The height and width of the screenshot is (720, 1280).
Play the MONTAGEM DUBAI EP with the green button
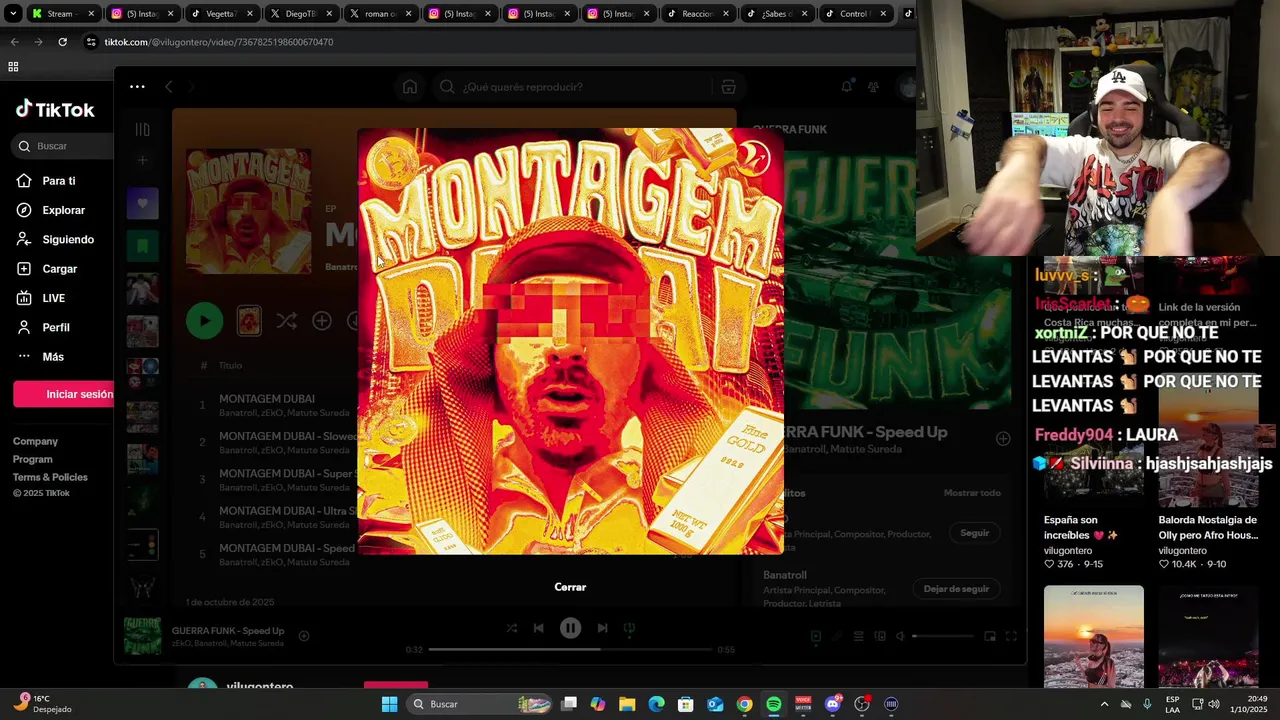point(204,321)
